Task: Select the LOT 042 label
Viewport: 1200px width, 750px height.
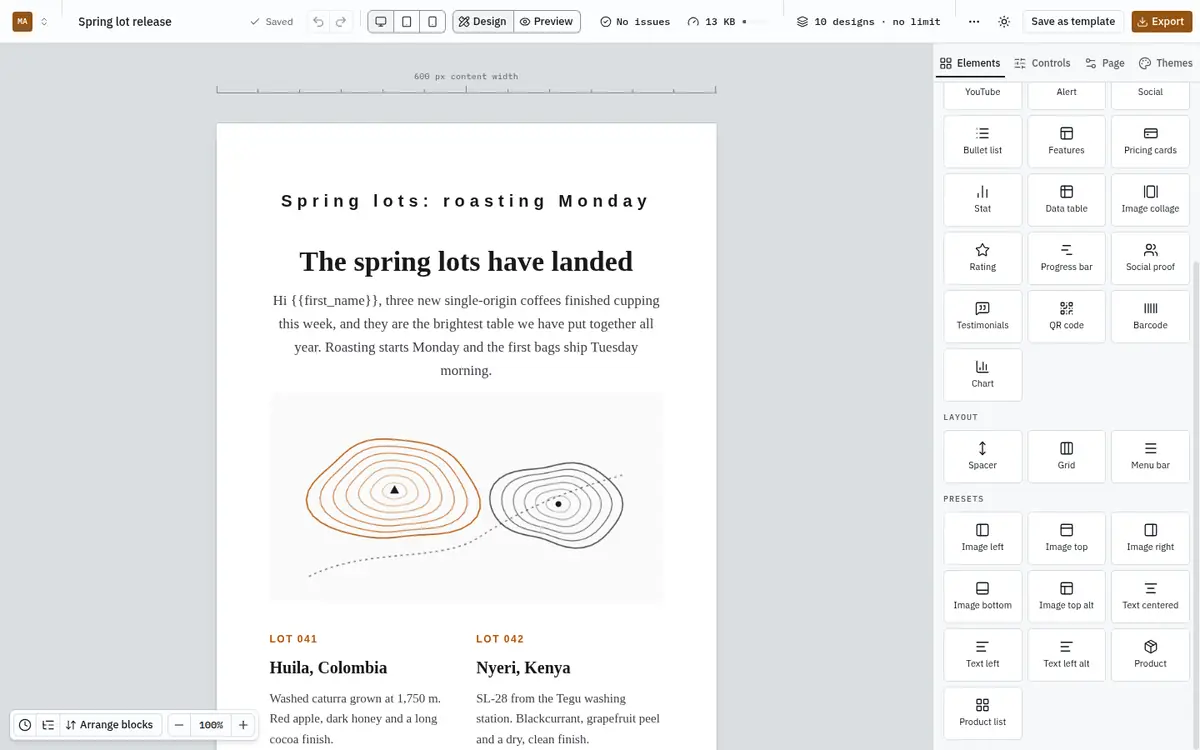Action: click(x=500, y=639)
